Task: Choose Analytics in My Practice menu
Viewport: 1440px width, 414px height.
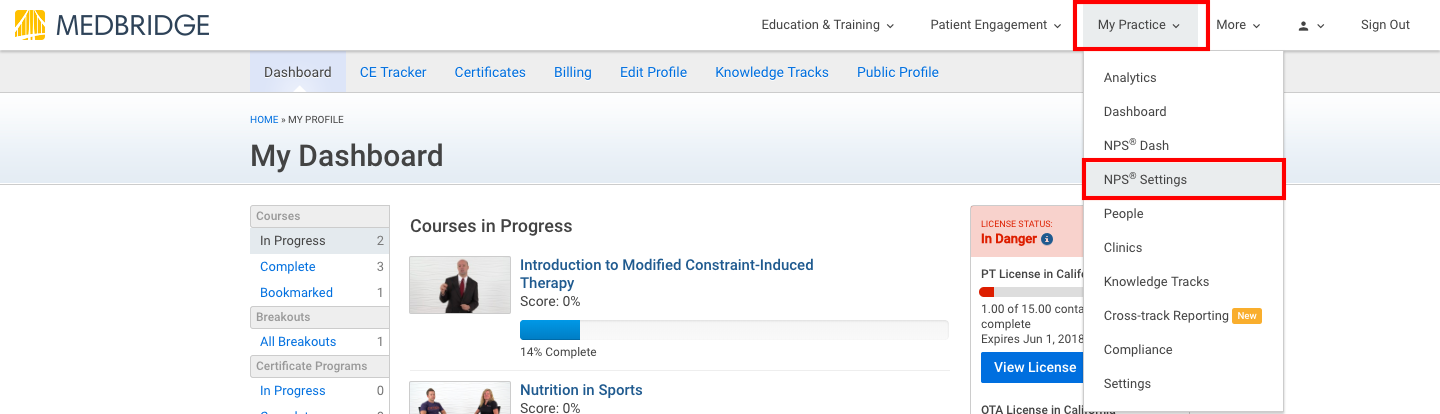Action: pos(1130,78)
